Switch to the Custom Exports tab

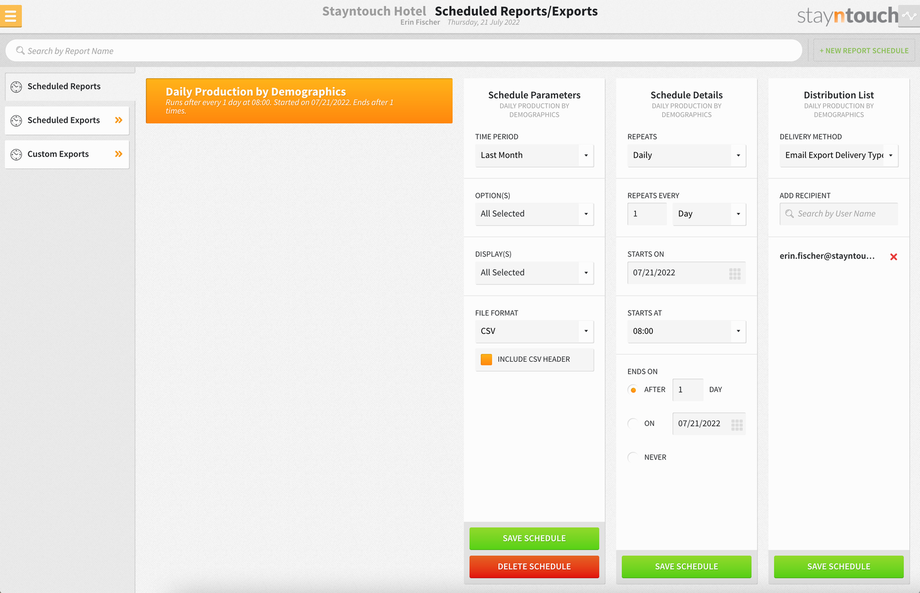(x=67, y=154)
